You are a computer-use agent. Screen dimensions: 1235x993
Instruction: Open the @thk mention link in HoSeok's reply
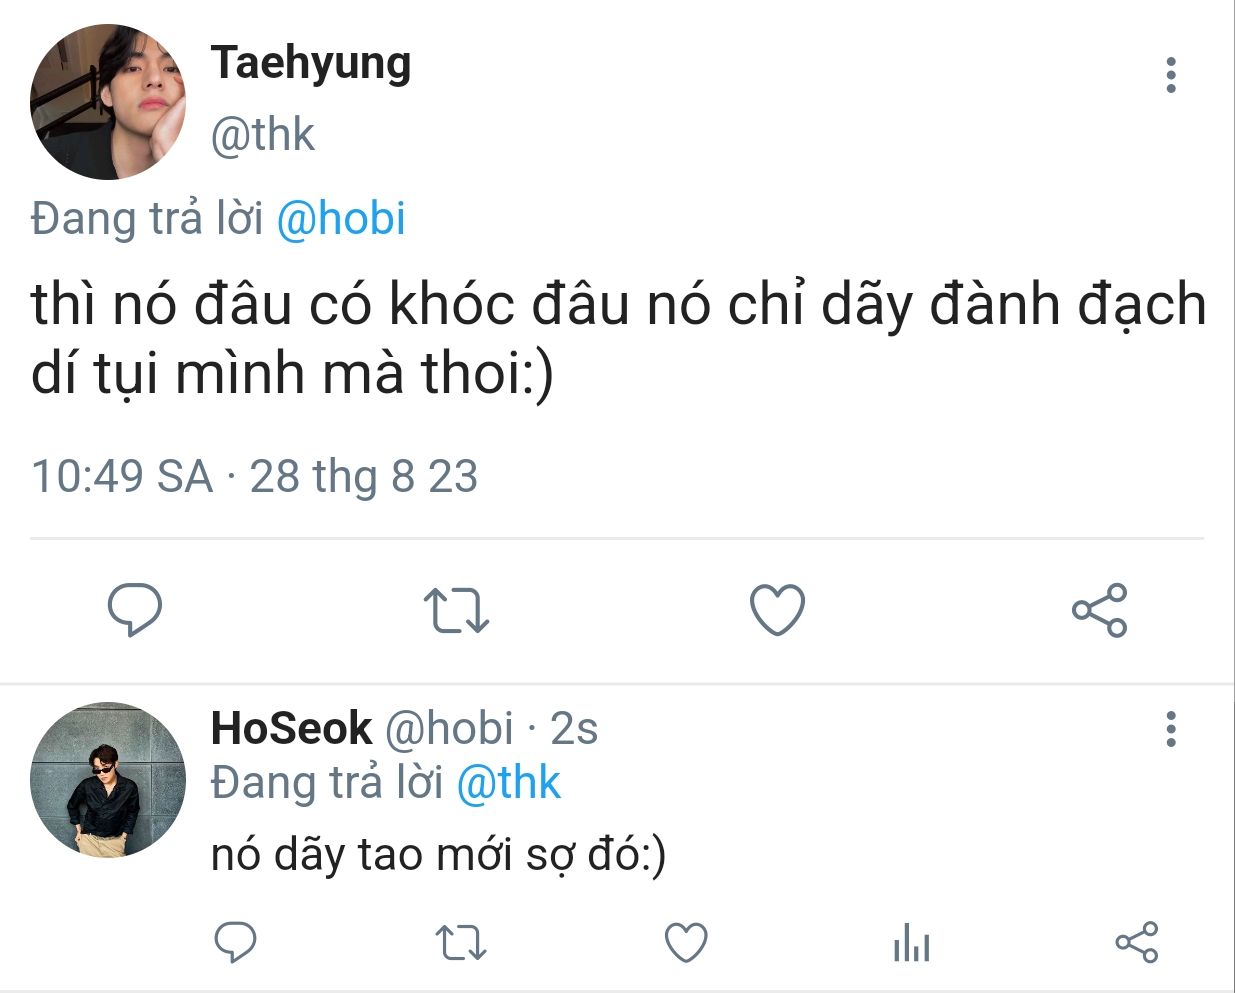[508, 782]
